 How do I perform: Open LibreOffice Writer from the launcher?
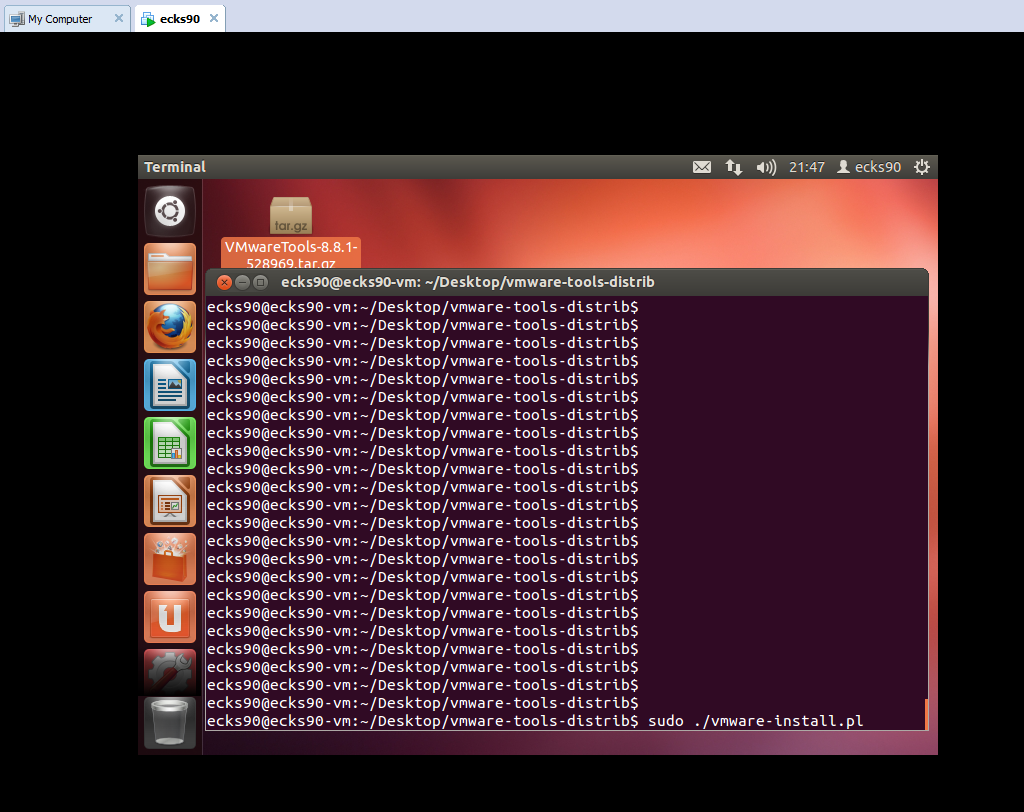pyautogui.click(x=170, y=385)
